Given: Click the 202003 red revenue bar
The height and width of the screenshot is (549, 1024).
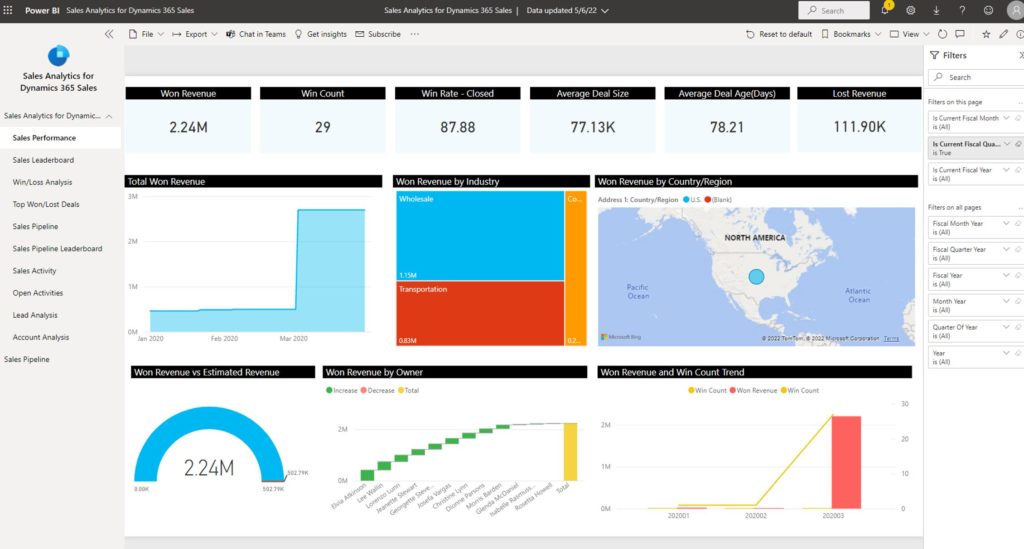Looking at the screenshot, I should pos(846,462).
